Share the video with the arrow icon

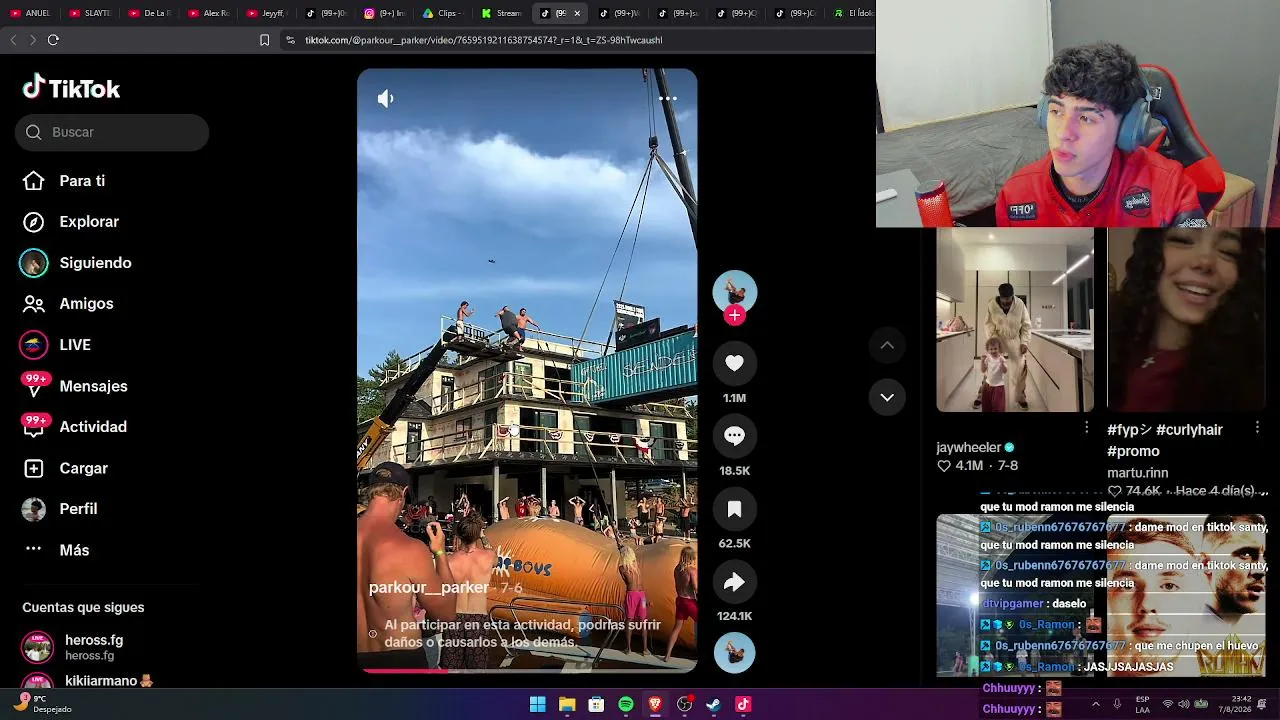coord(734,582)
